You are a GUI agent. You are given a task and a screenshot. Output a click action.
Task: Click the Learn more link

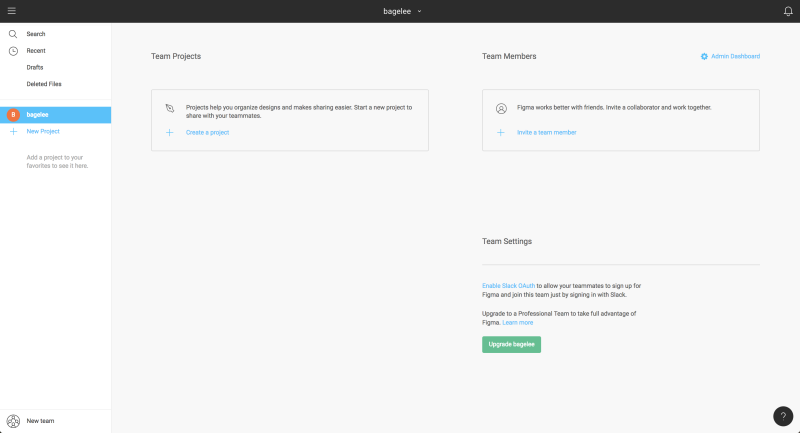click(517, 323)
